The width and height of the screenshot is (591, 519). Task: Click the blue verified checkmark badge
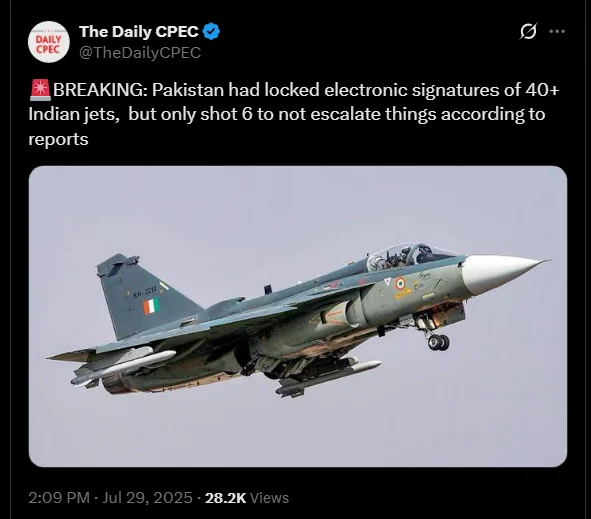(x=211, y=32)
